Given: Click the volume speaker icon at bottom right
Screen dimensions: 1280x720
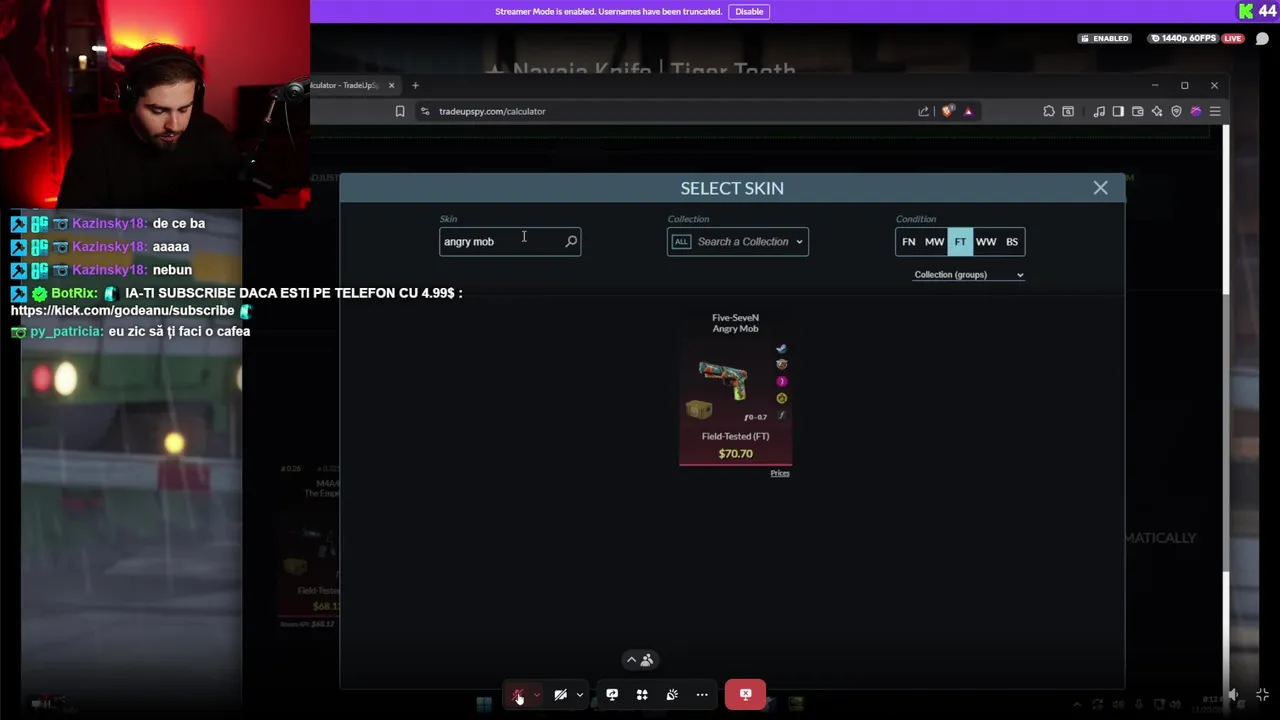Looking at the screenshot, I should (x=1233, y=695).
